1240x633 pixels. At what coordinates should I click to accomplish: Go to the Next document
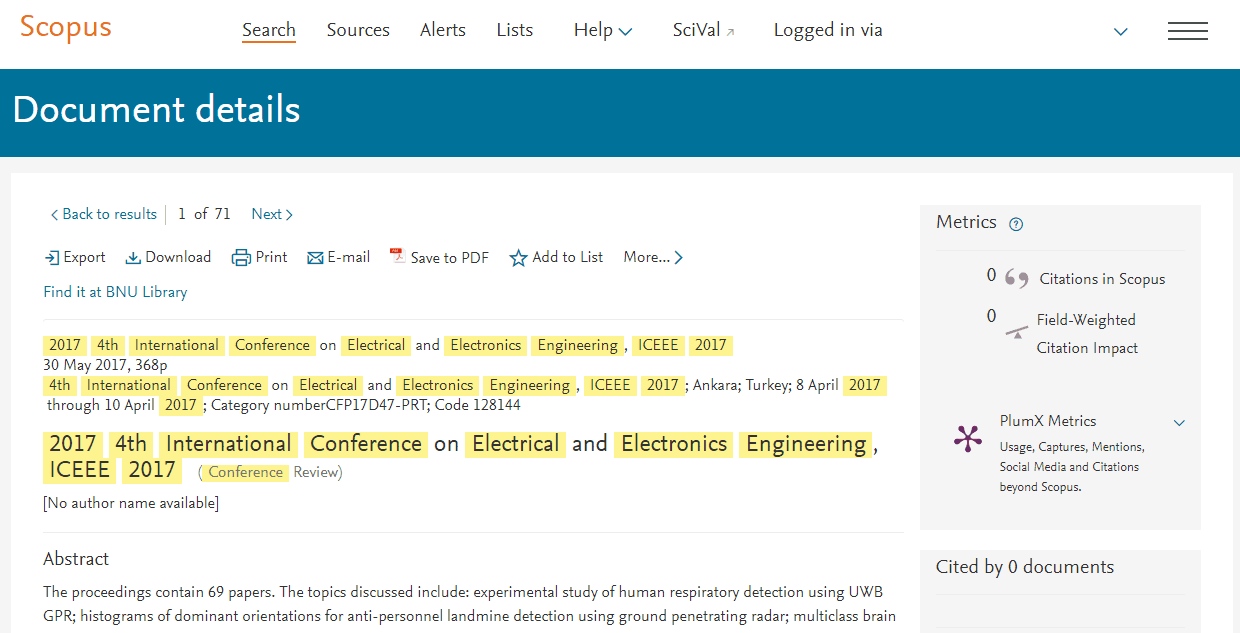point(272,214)
